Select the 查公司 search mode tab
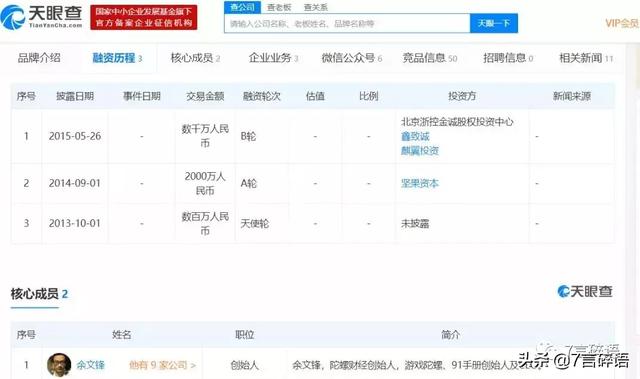The width and height of the screenshot is (640, 379). coord(242,7)
